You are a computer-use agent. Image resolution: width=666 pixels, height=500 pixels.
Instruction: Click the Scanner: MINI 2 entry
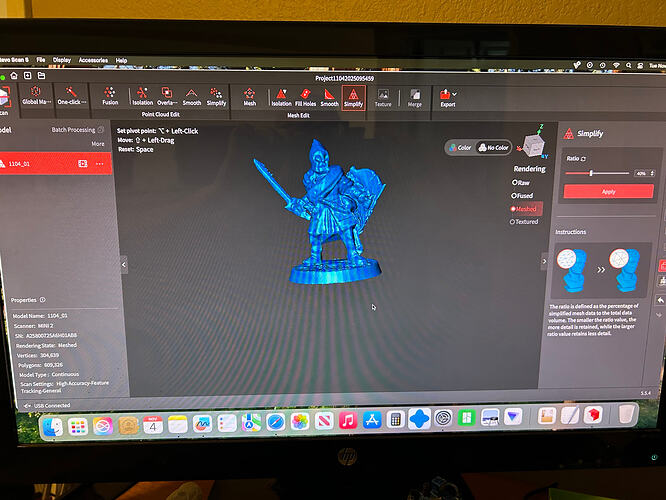34,326
